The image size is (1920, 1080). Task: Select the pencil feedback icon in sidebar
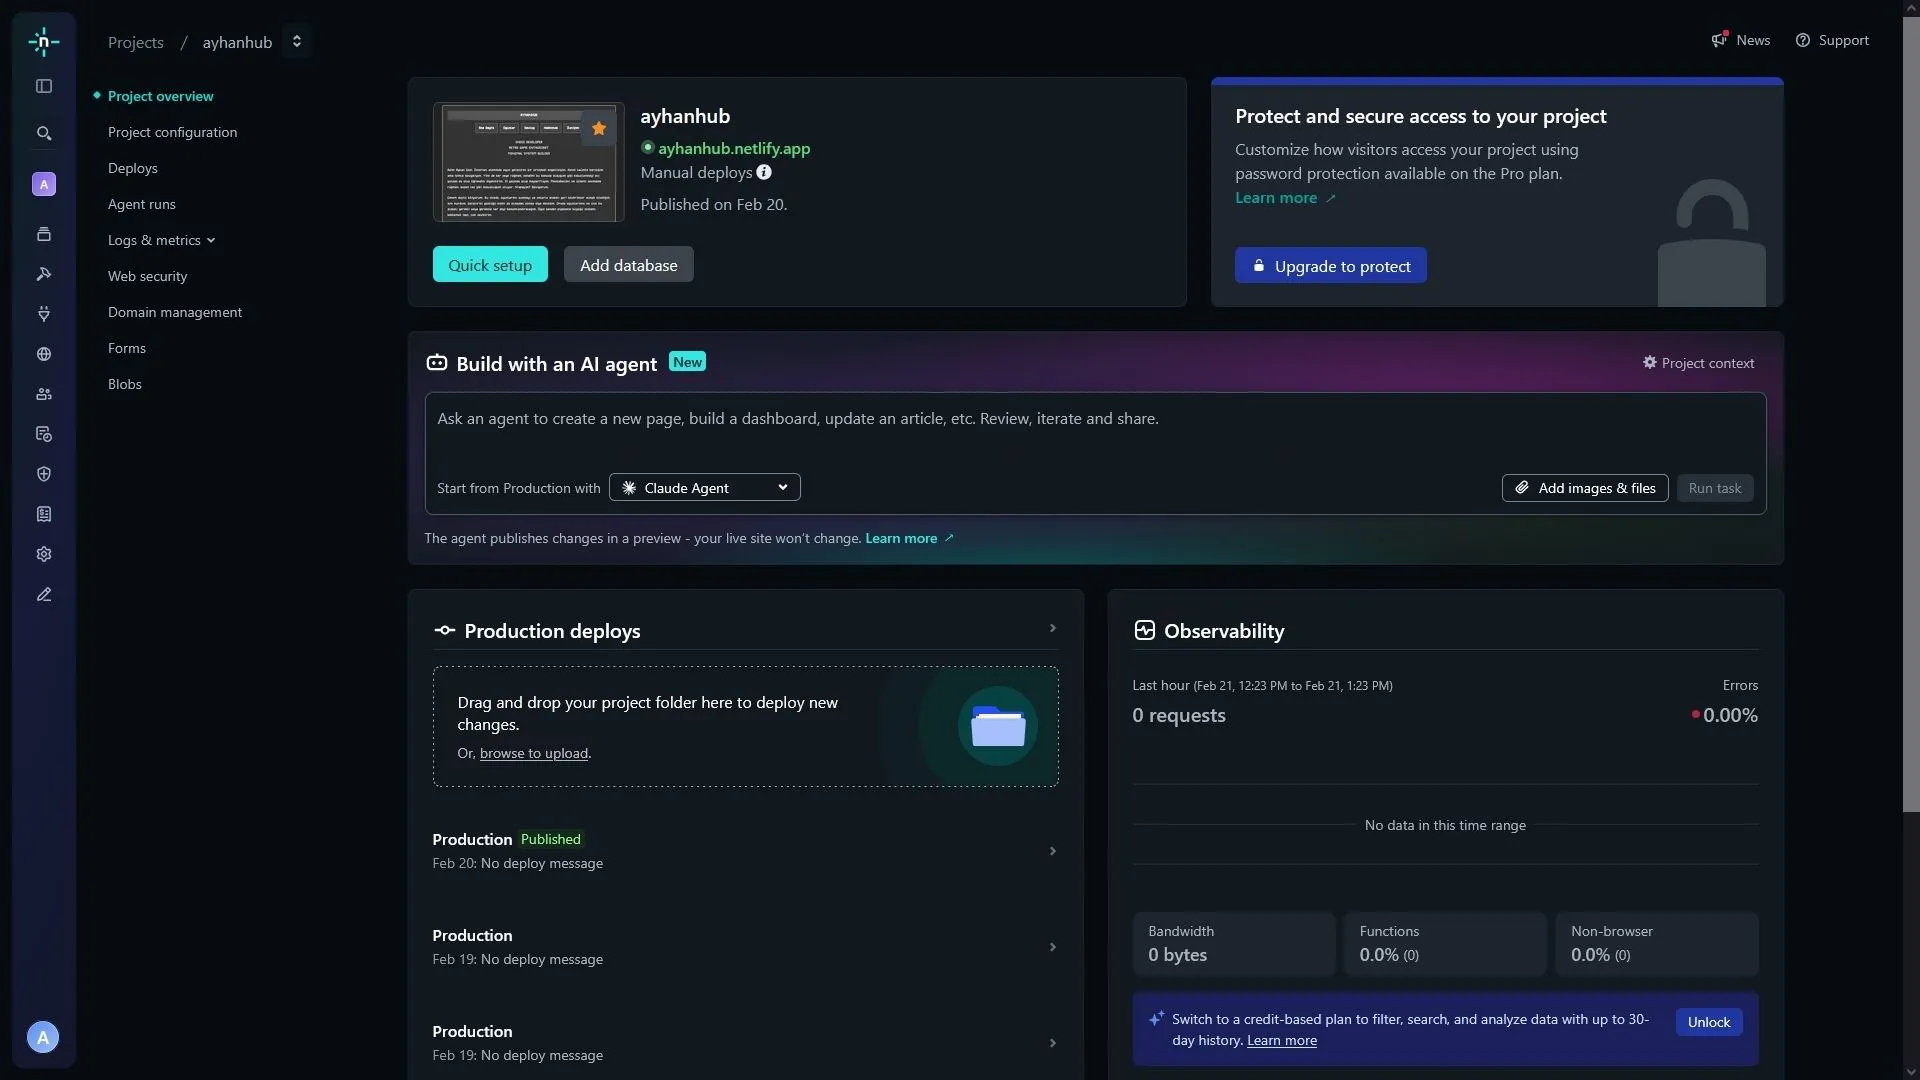click(x=43, y=594)
